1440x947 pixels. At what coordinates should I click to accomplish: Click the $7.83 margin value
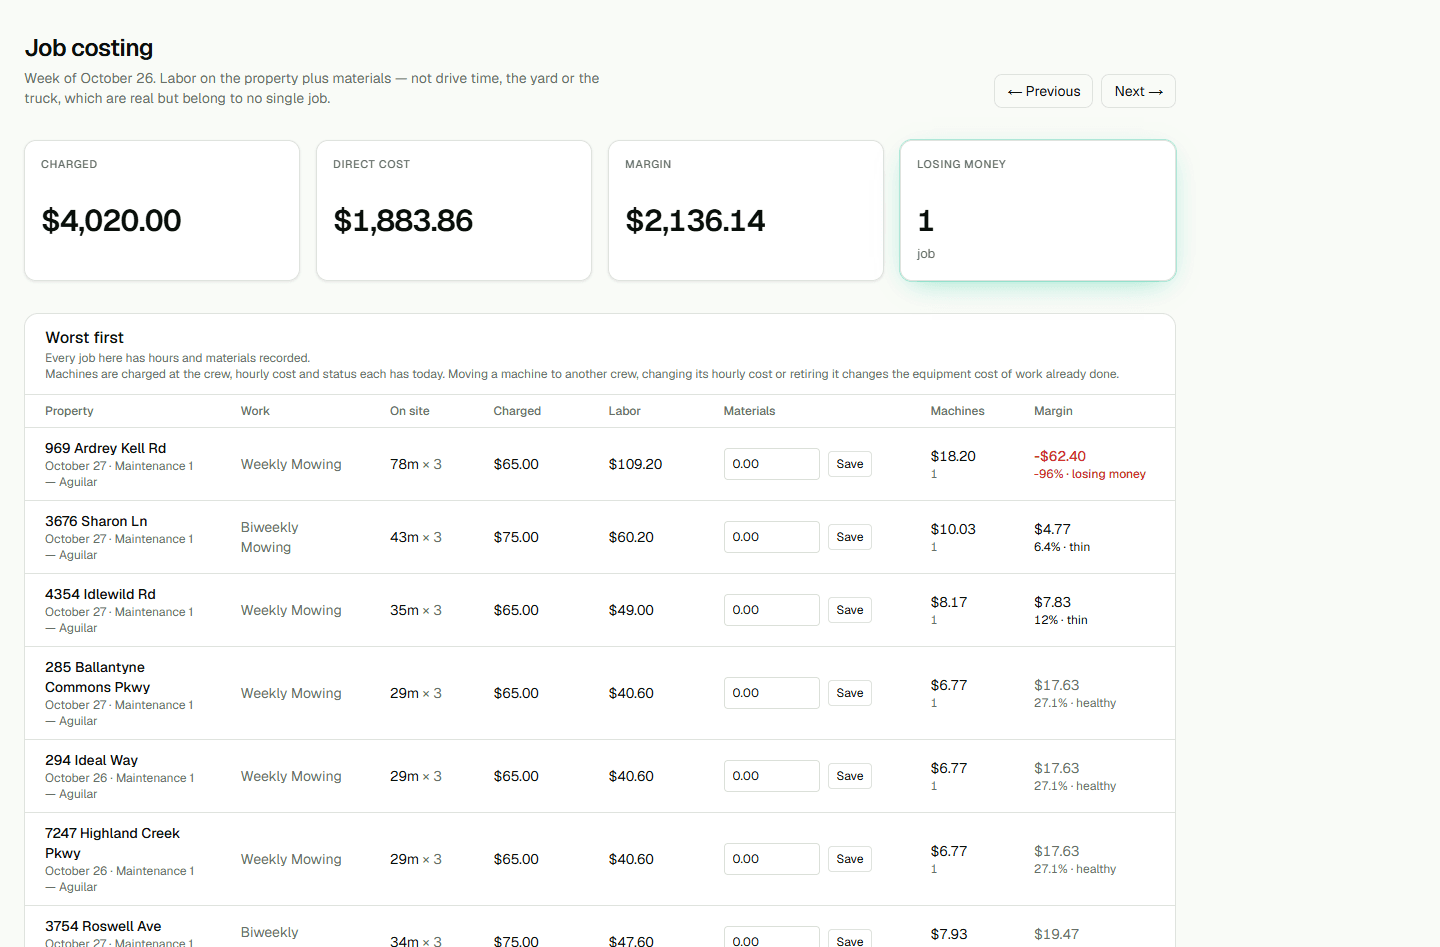(x=1052, y=602)
